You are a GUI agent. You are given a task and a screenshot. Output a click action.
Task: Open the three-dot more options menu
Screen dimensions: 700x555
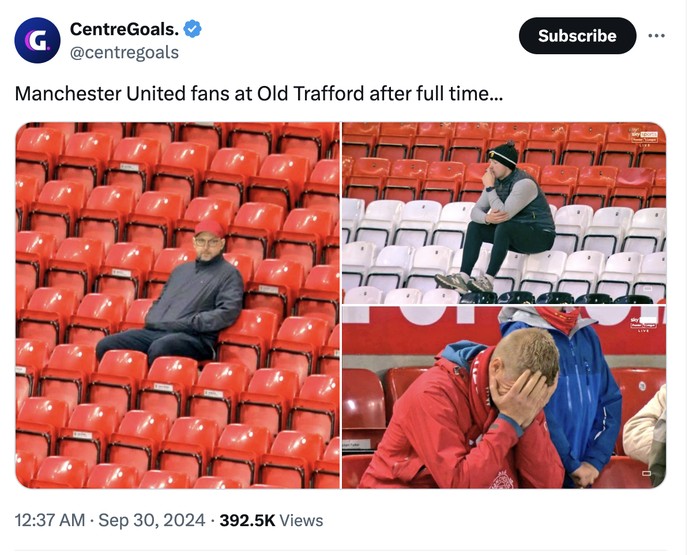656,36
